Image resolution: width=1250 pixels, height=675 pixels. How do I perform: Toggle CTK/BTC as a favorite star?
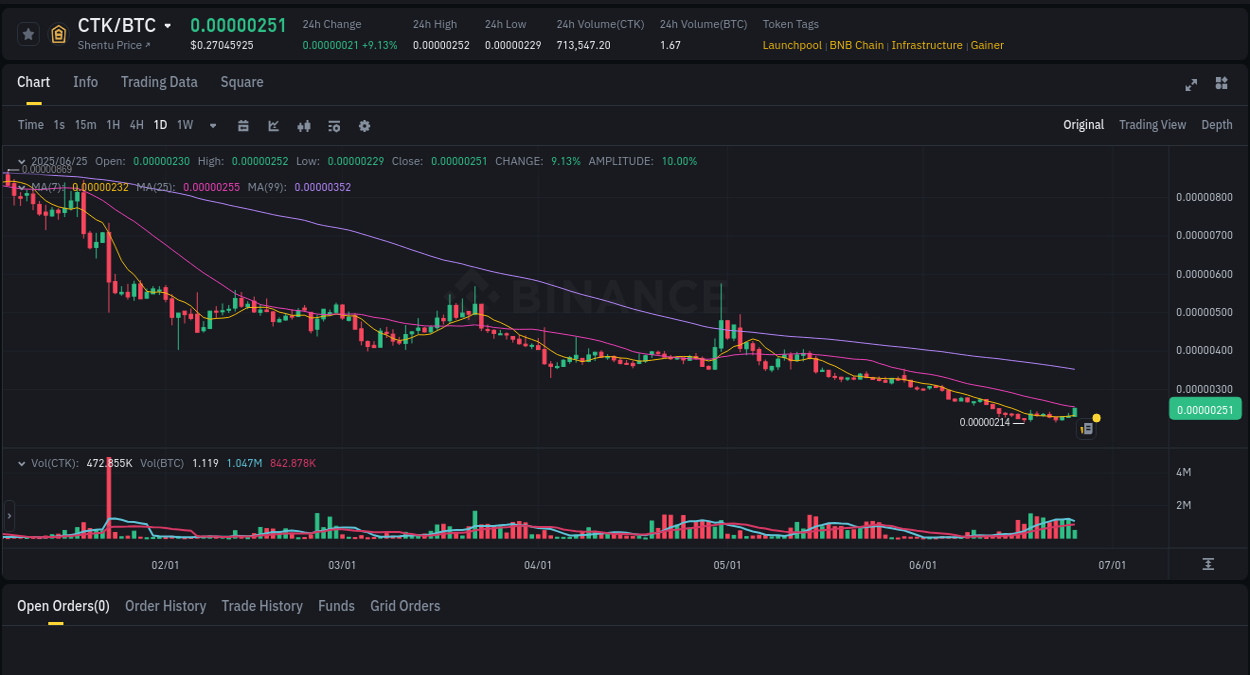point(28,33)
